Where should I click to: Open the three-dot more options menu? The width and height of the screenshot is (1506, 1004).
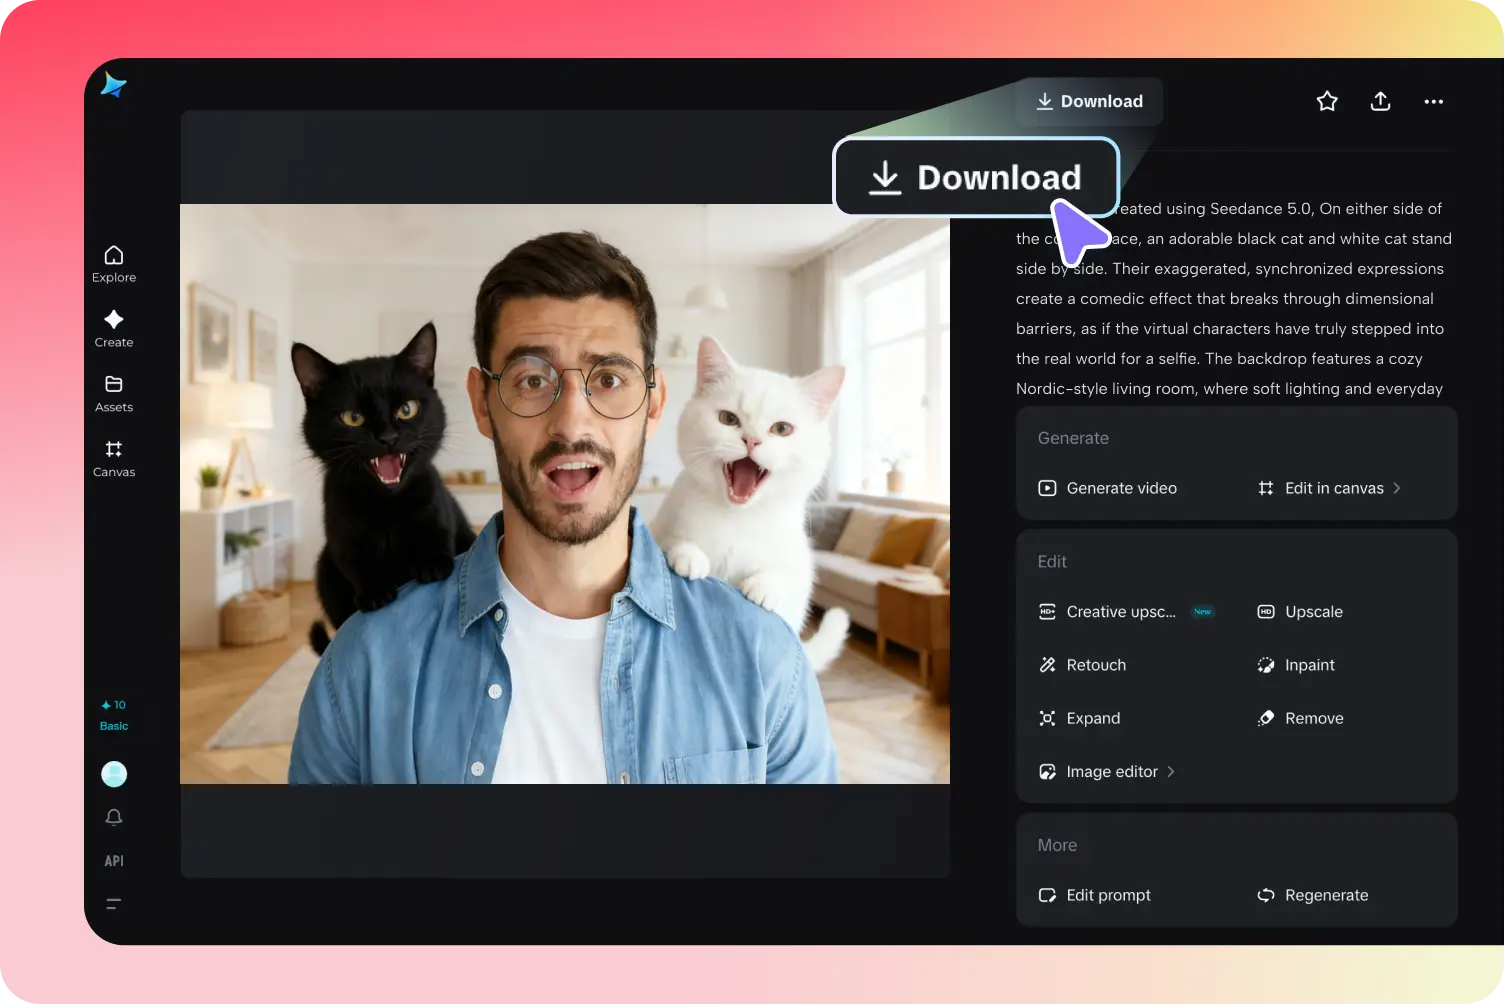click(1433, 101)
